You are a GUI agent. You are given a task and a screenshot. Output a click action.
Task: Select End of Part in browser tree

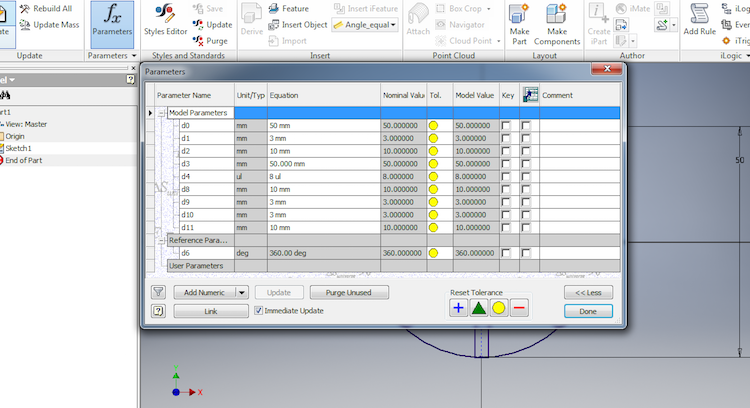(23, 160)
